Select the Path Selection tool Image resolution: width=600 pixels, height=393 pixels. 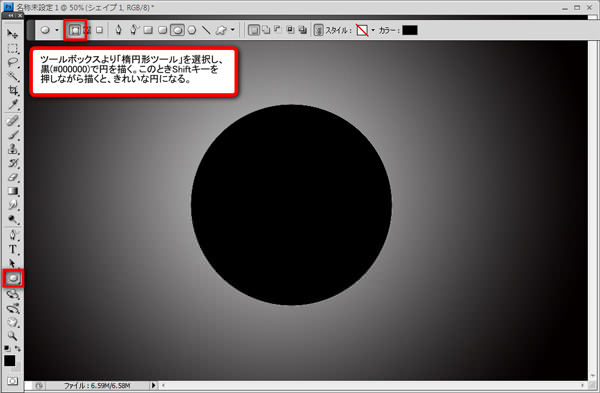[x=13, y=263]
